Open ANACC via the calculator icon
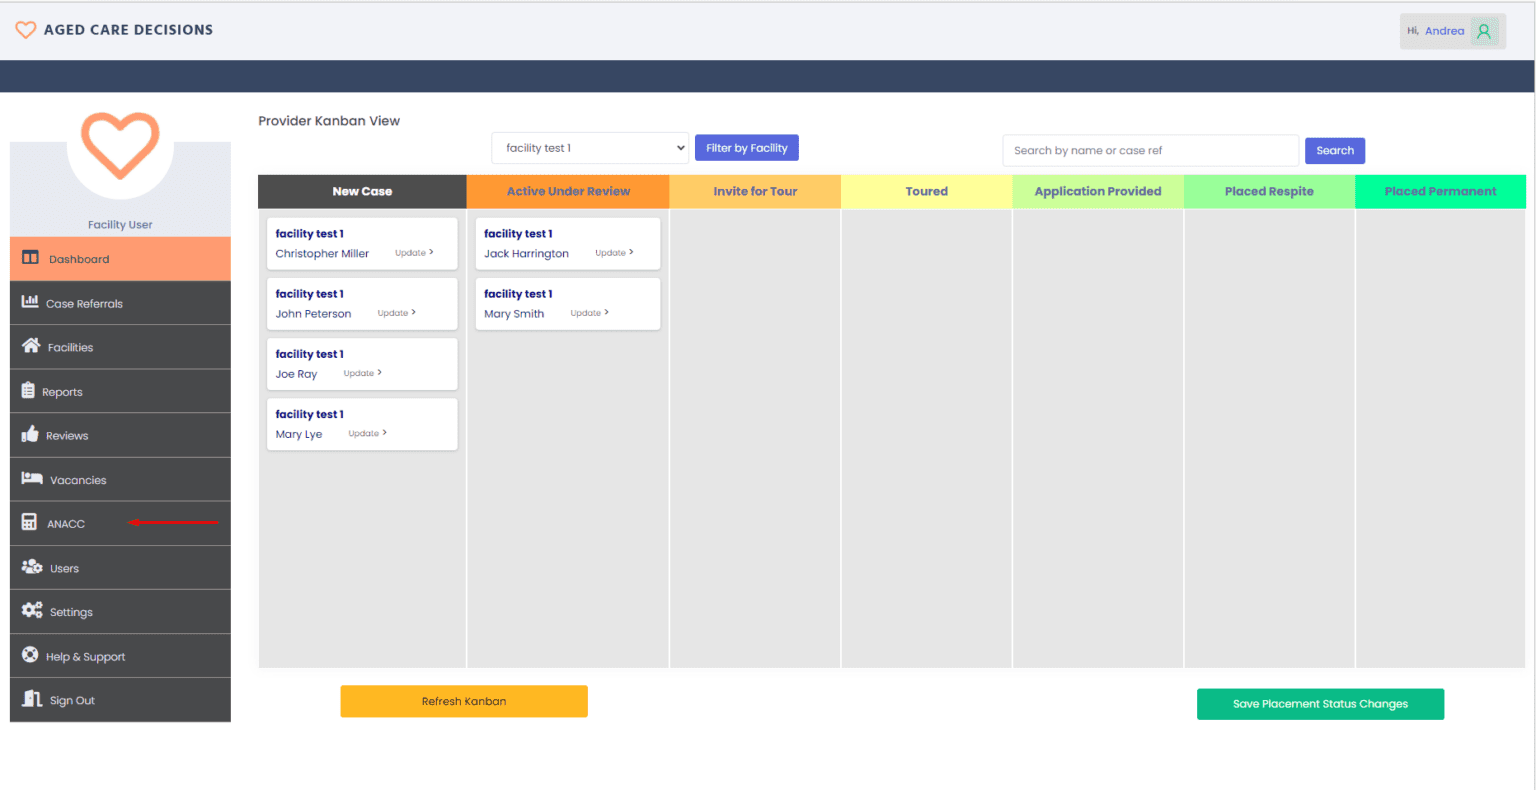The image size is (1536, 790). coord(31,523)
